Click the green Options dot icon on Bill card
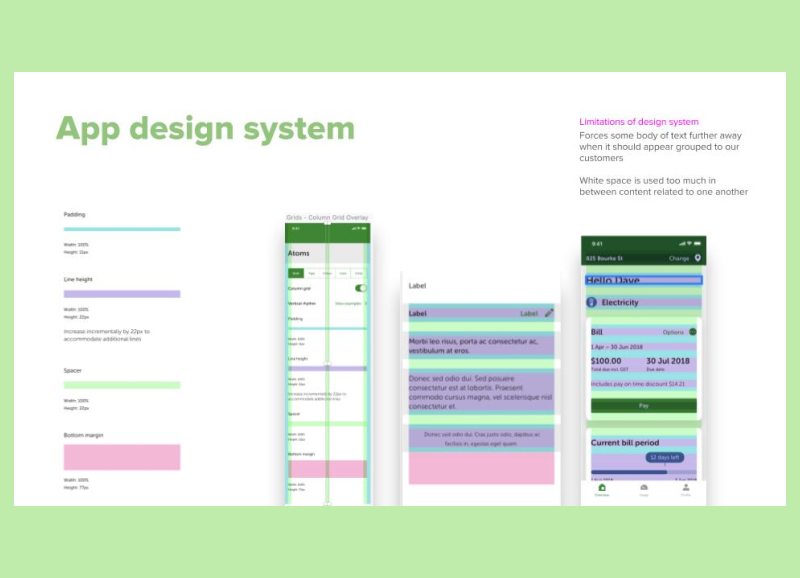The width and height of the screenshot is (800, 578). [692, 332]
